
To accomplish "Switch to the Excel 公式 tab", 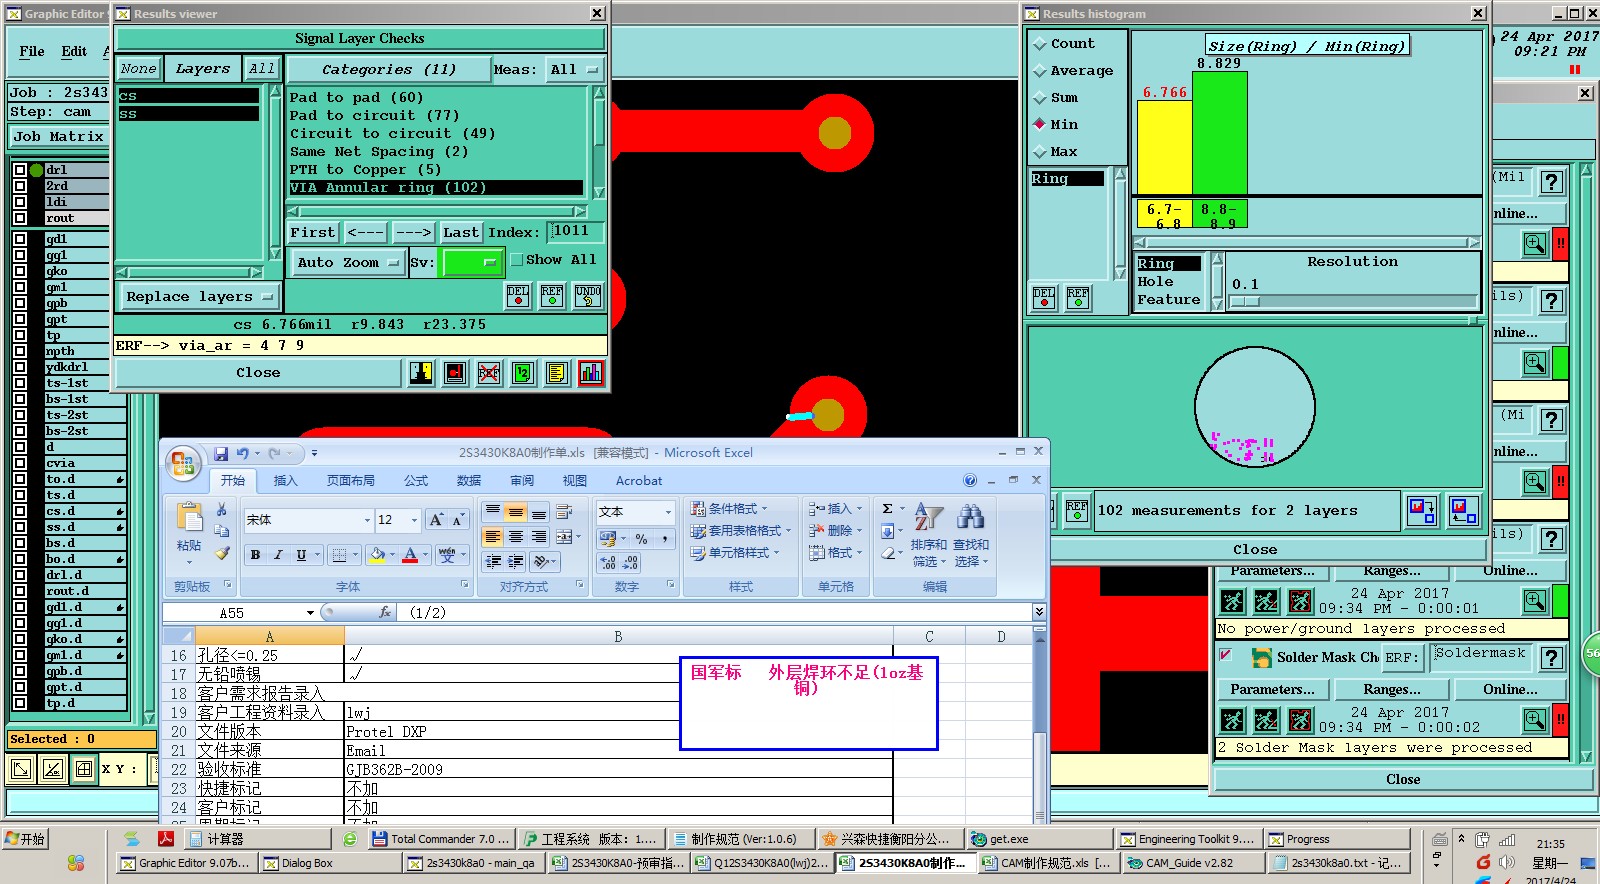I will [416, 481].
